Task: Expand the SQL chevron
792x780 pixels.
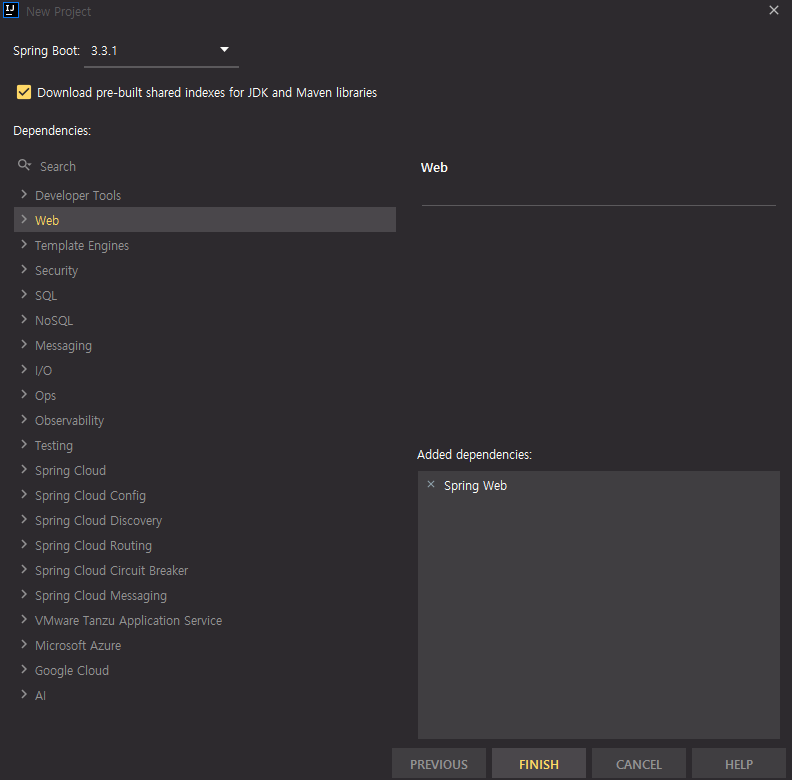Action: [x=24, y=295]
